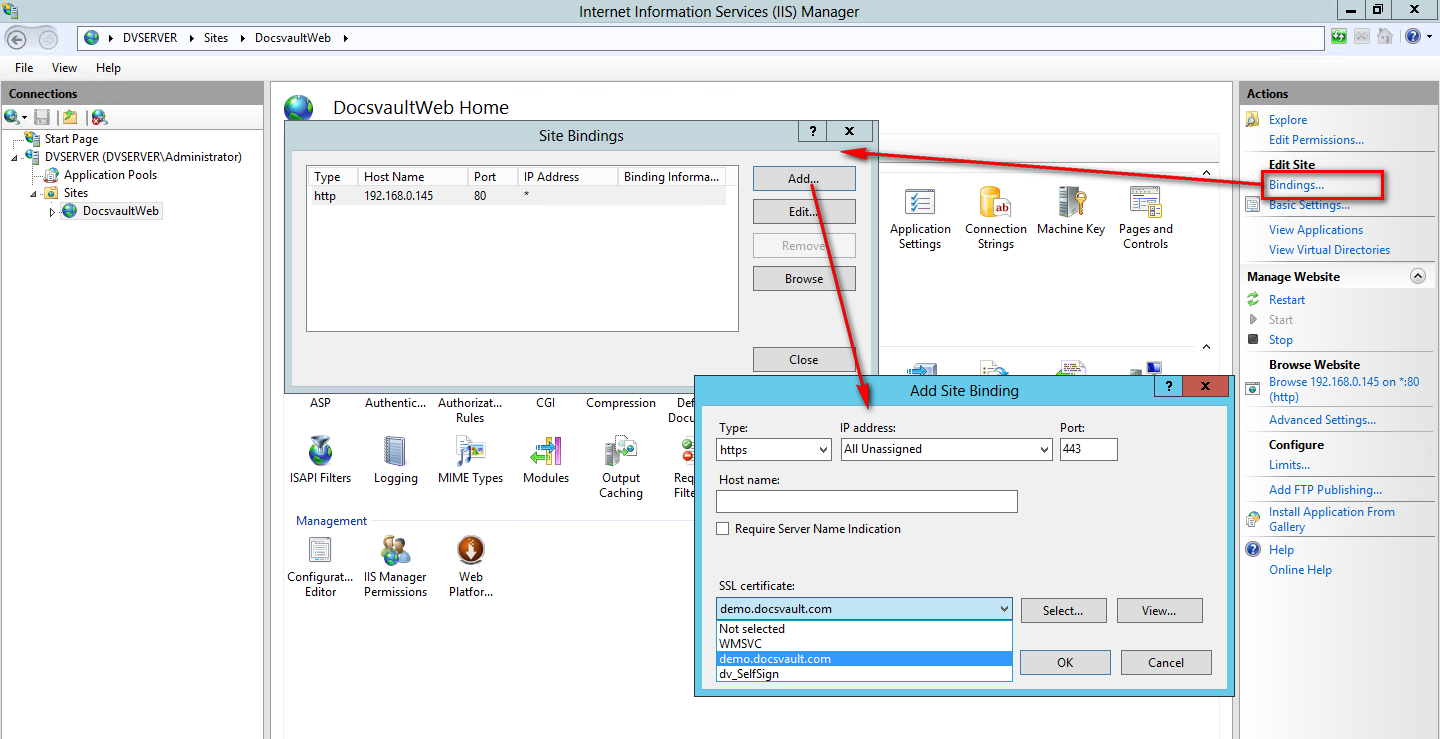
Task: Open the File menu
Action: [24, 68]
